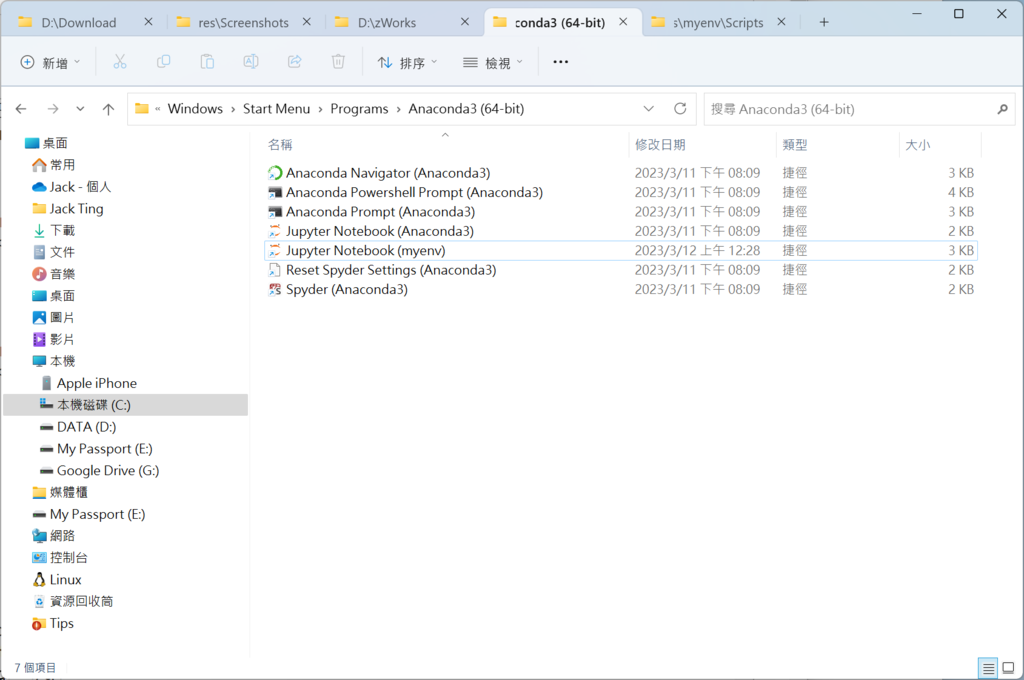This screenshot has width=1024, height=680.
Task: Expand address bar history dropdown
Action: pyautogui.click(x=648, y=108)
